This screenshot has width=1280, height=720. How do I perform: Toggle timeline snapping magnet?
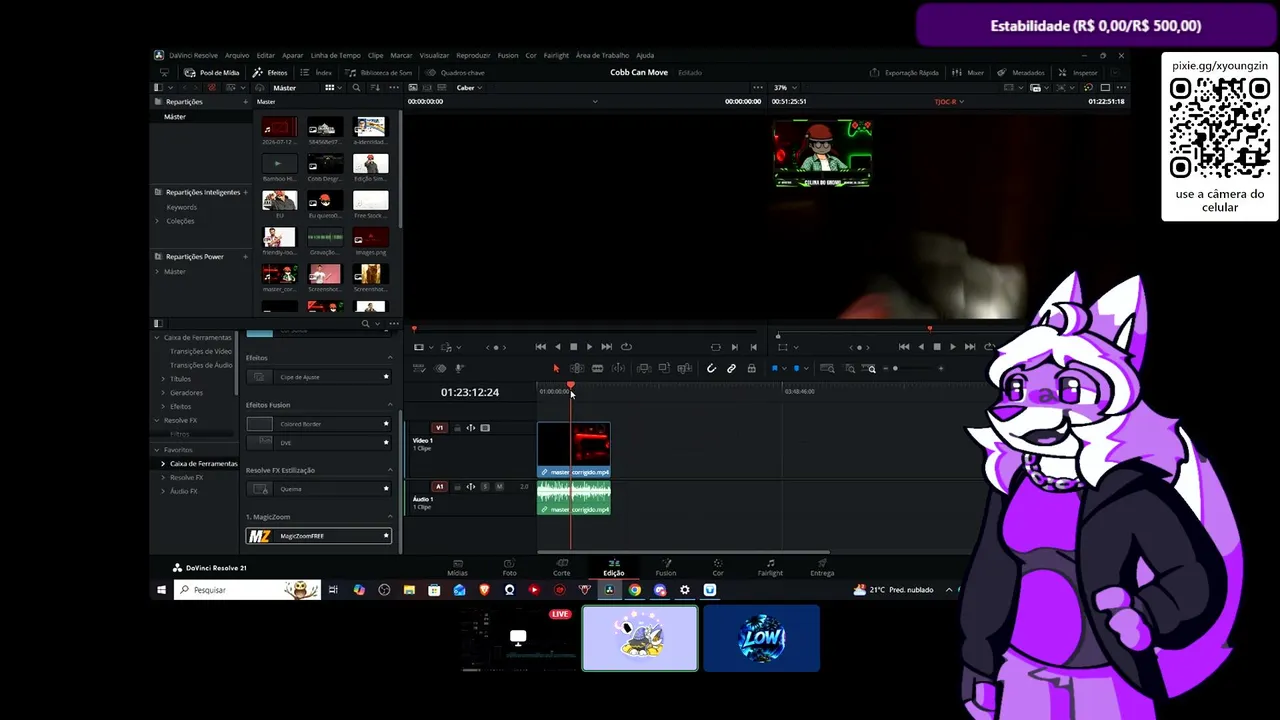tap(711, 369)
